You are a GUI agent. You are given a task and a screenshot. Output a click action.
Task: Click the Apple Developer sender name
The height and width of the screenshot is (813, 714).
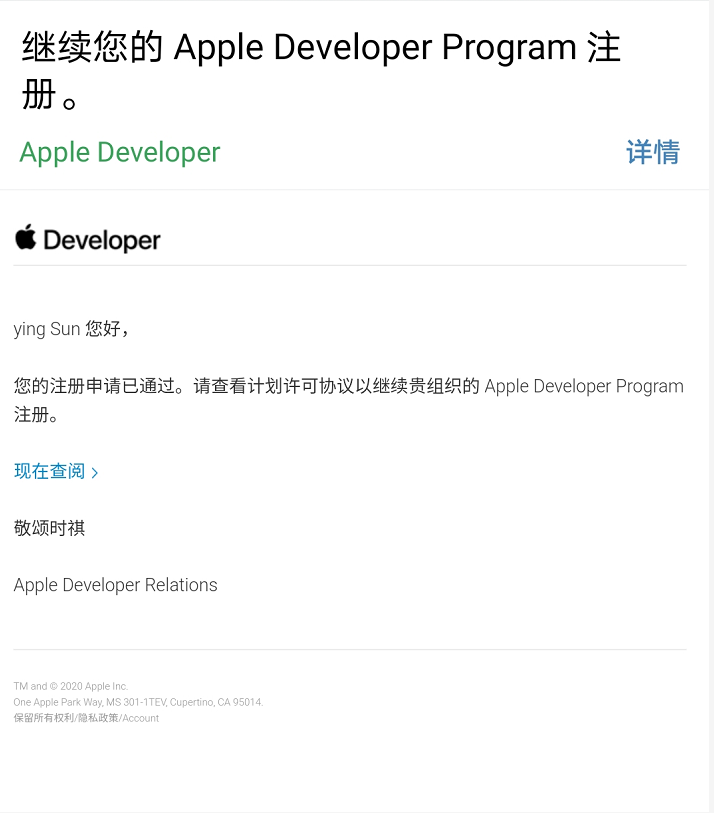120,152
